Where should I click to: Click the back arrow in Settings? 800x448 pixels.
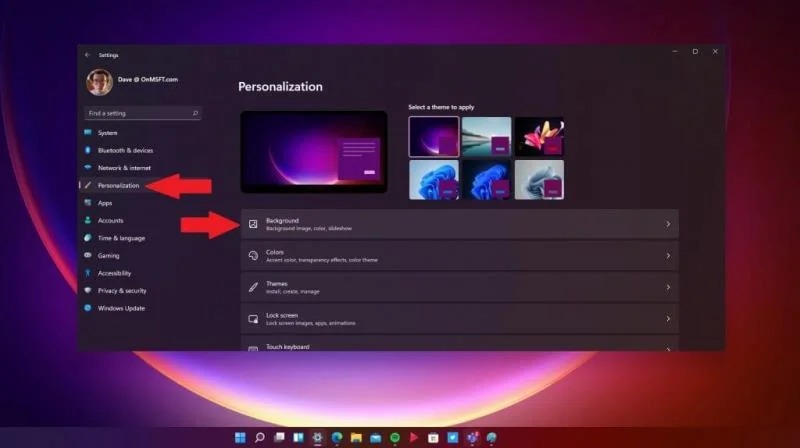coord(87,55)
